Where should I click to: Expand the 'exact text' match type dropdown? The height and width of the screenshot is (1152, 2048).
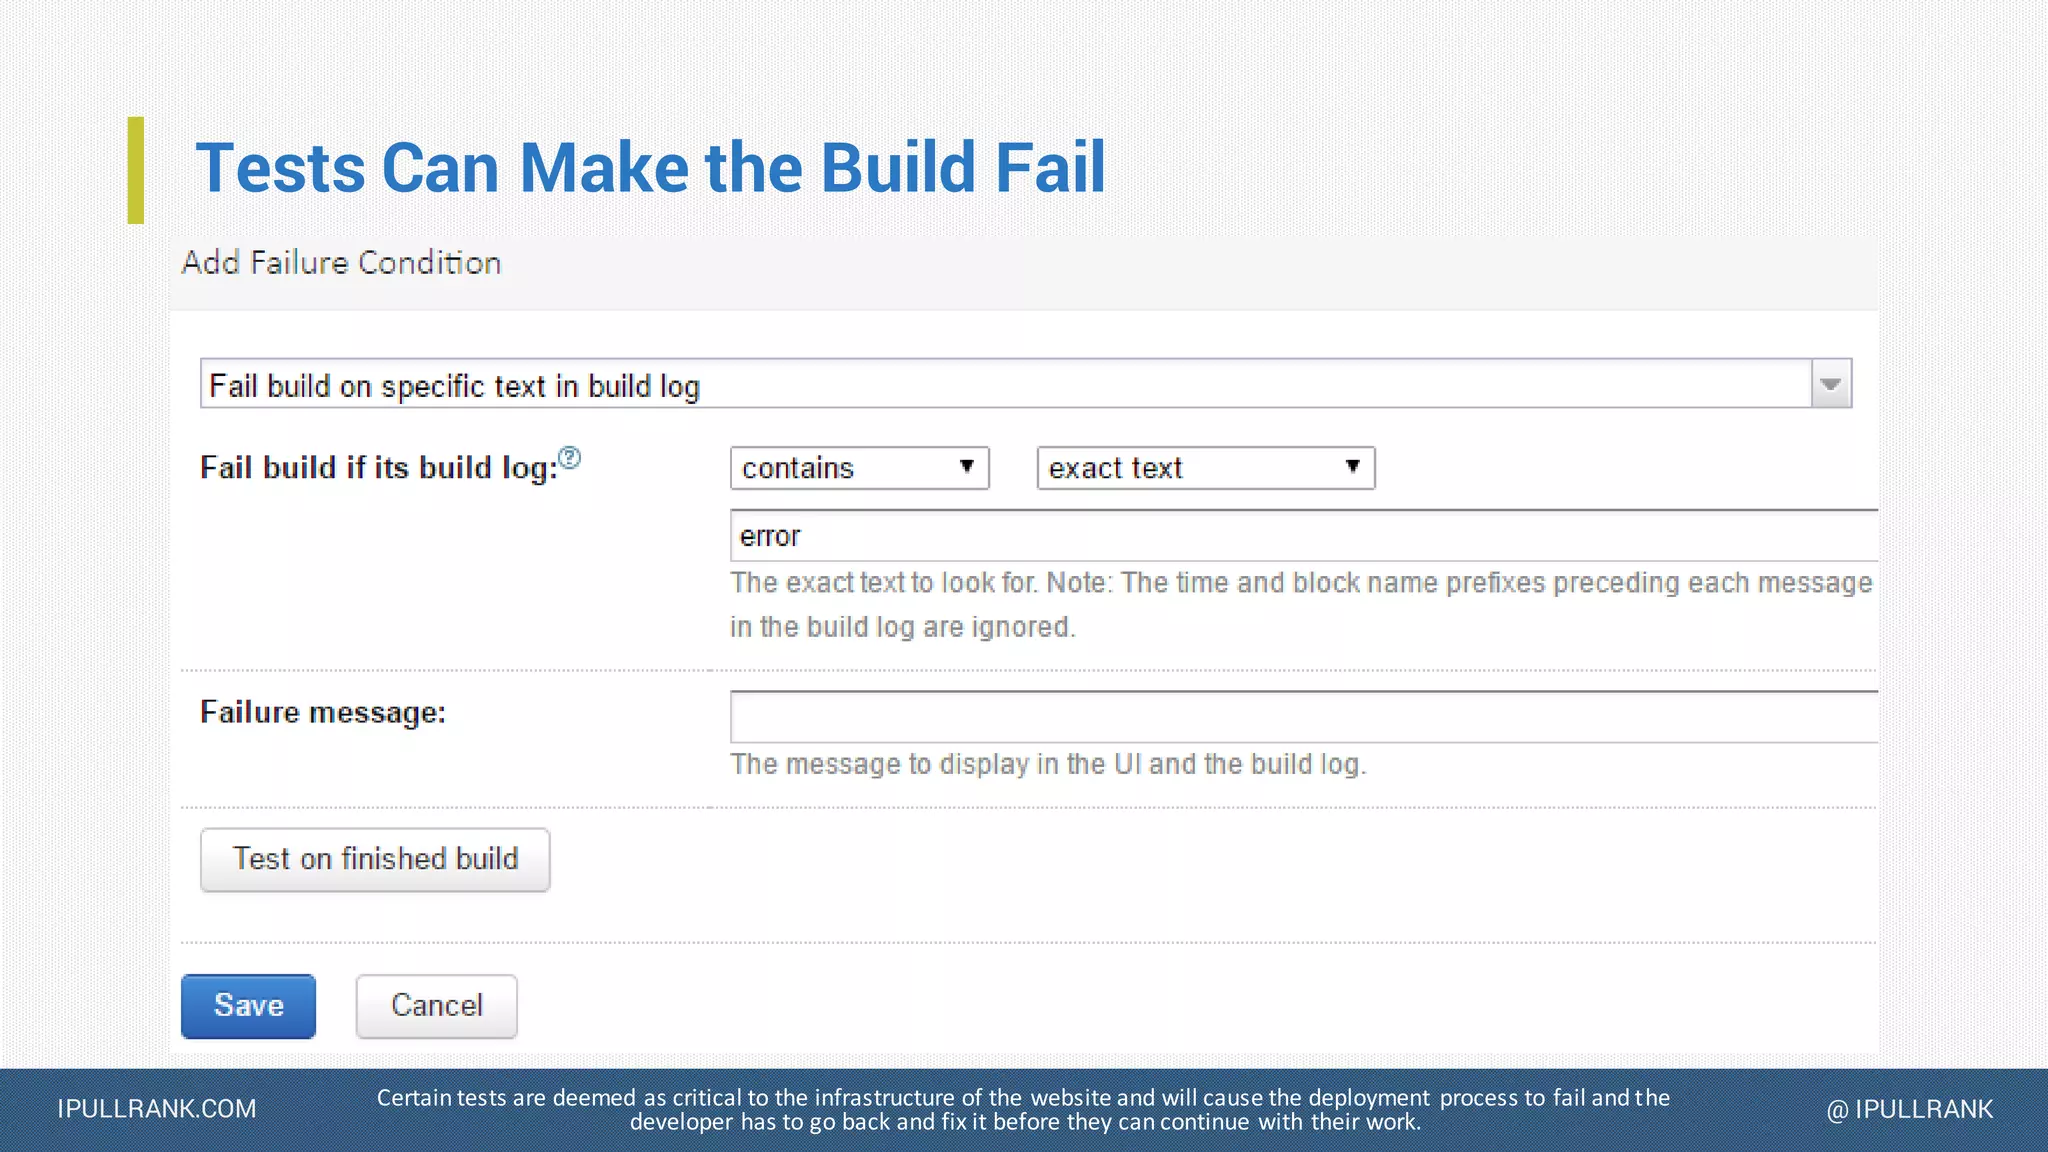(1206, 468)
